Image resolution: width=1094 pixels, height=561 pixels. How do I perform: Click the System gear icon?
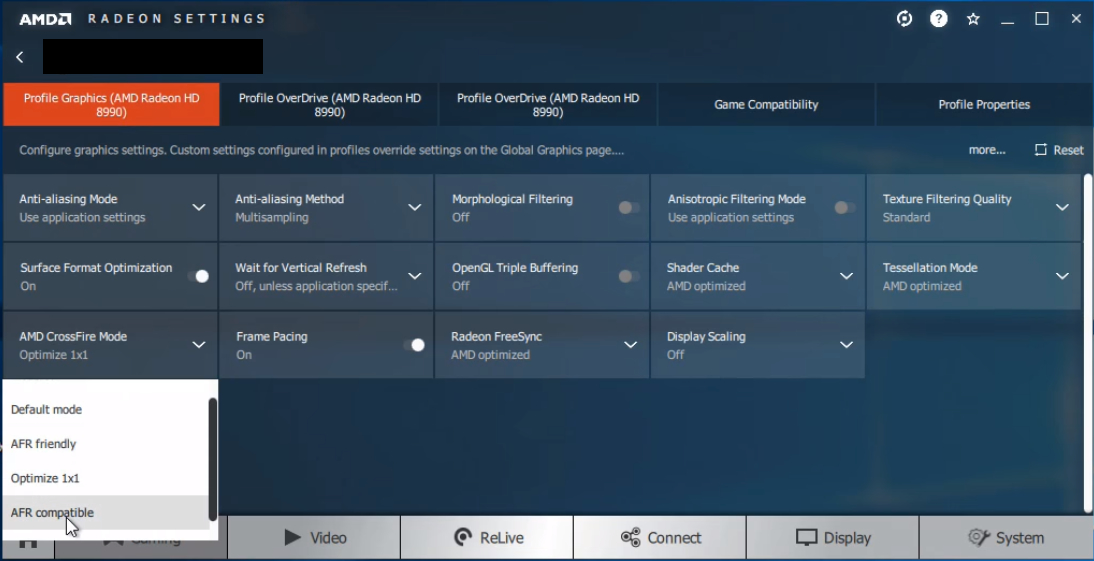(979, 537)
